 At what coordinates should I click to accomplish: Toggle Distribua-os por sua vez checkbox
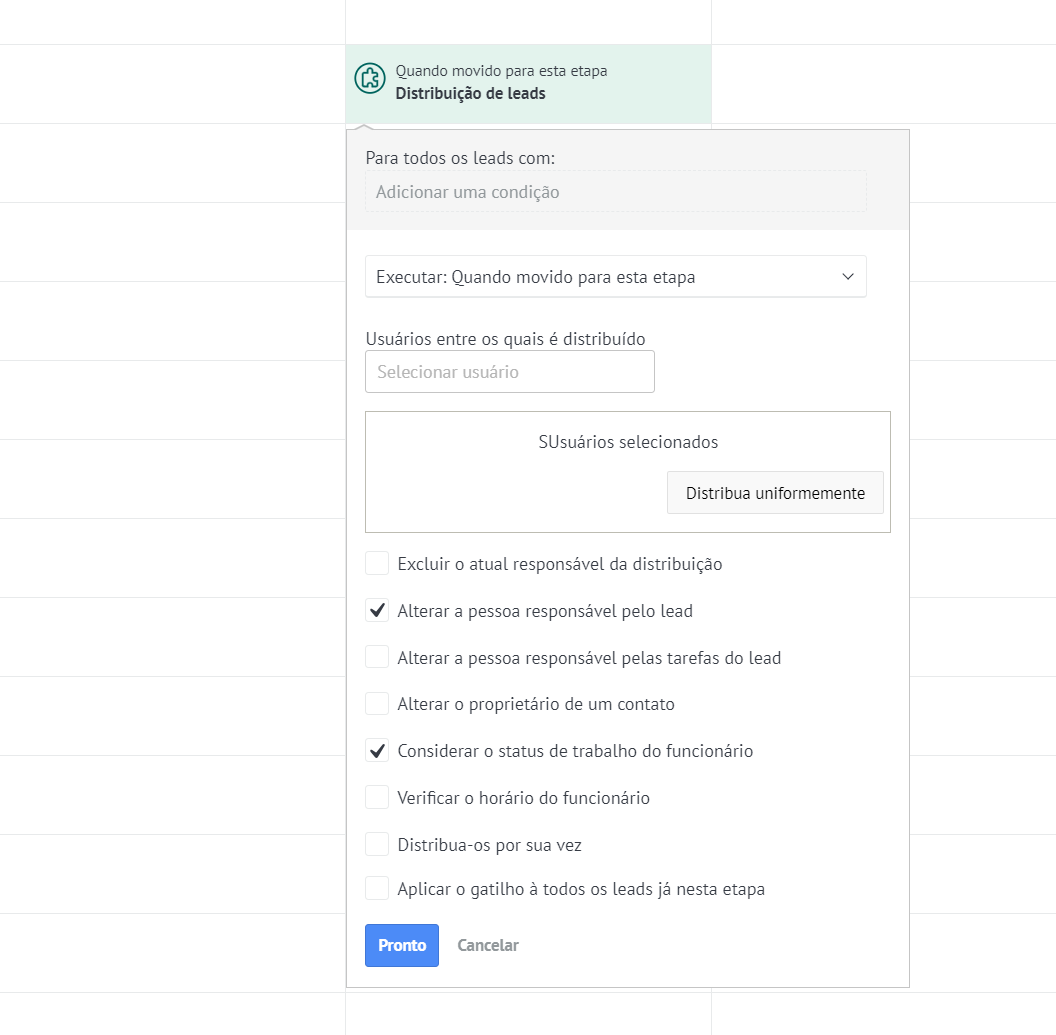pos(377,845)
